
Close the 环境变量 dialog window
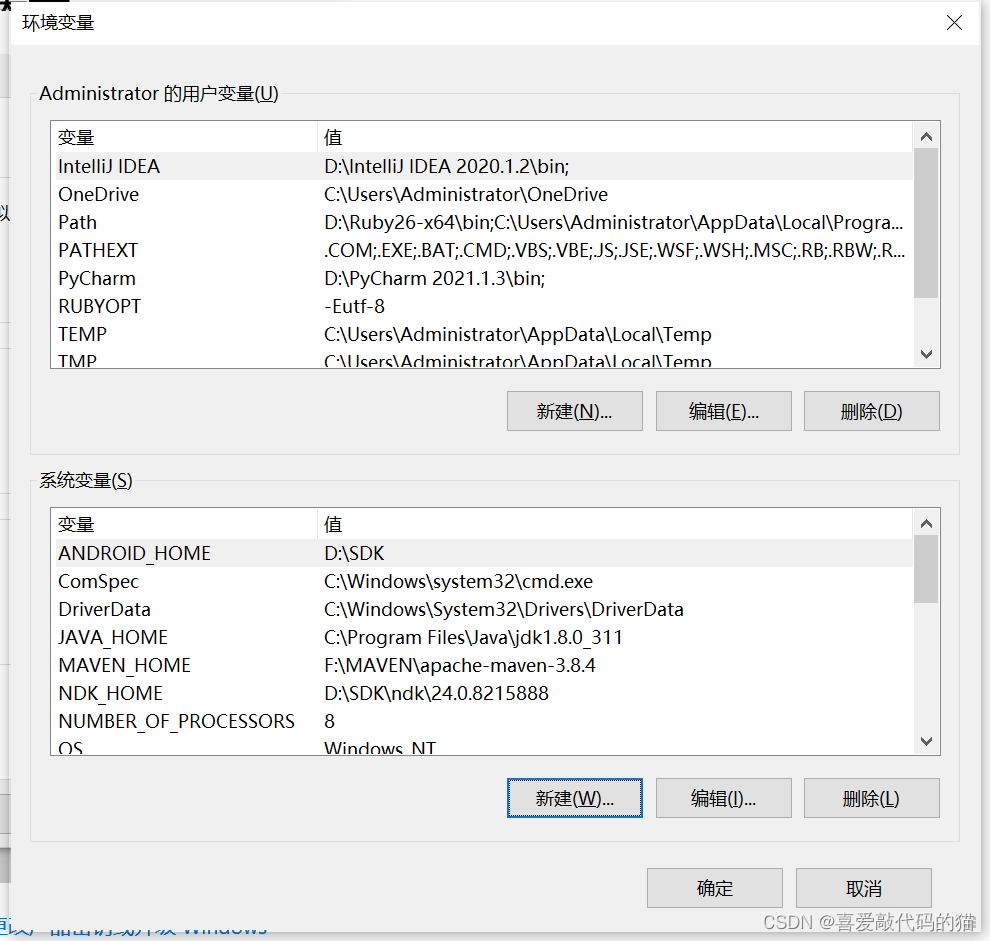coord(954,23)
